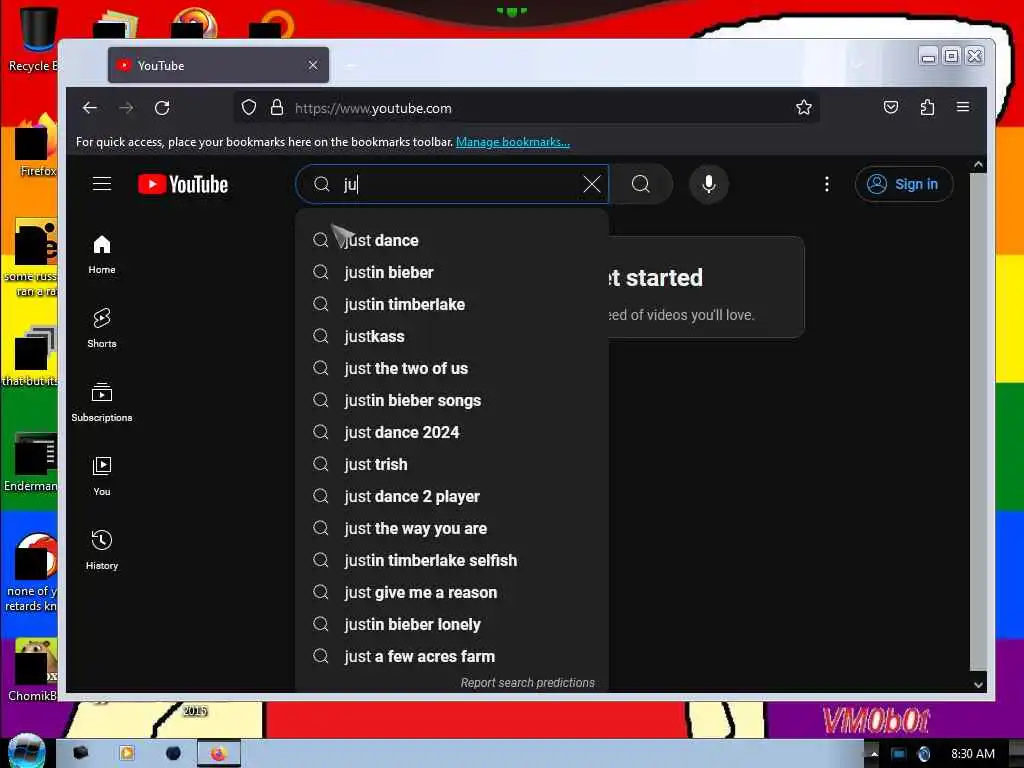Open the Home section in sidebar
The image size is (1024, 768).
tap(102, 255)
